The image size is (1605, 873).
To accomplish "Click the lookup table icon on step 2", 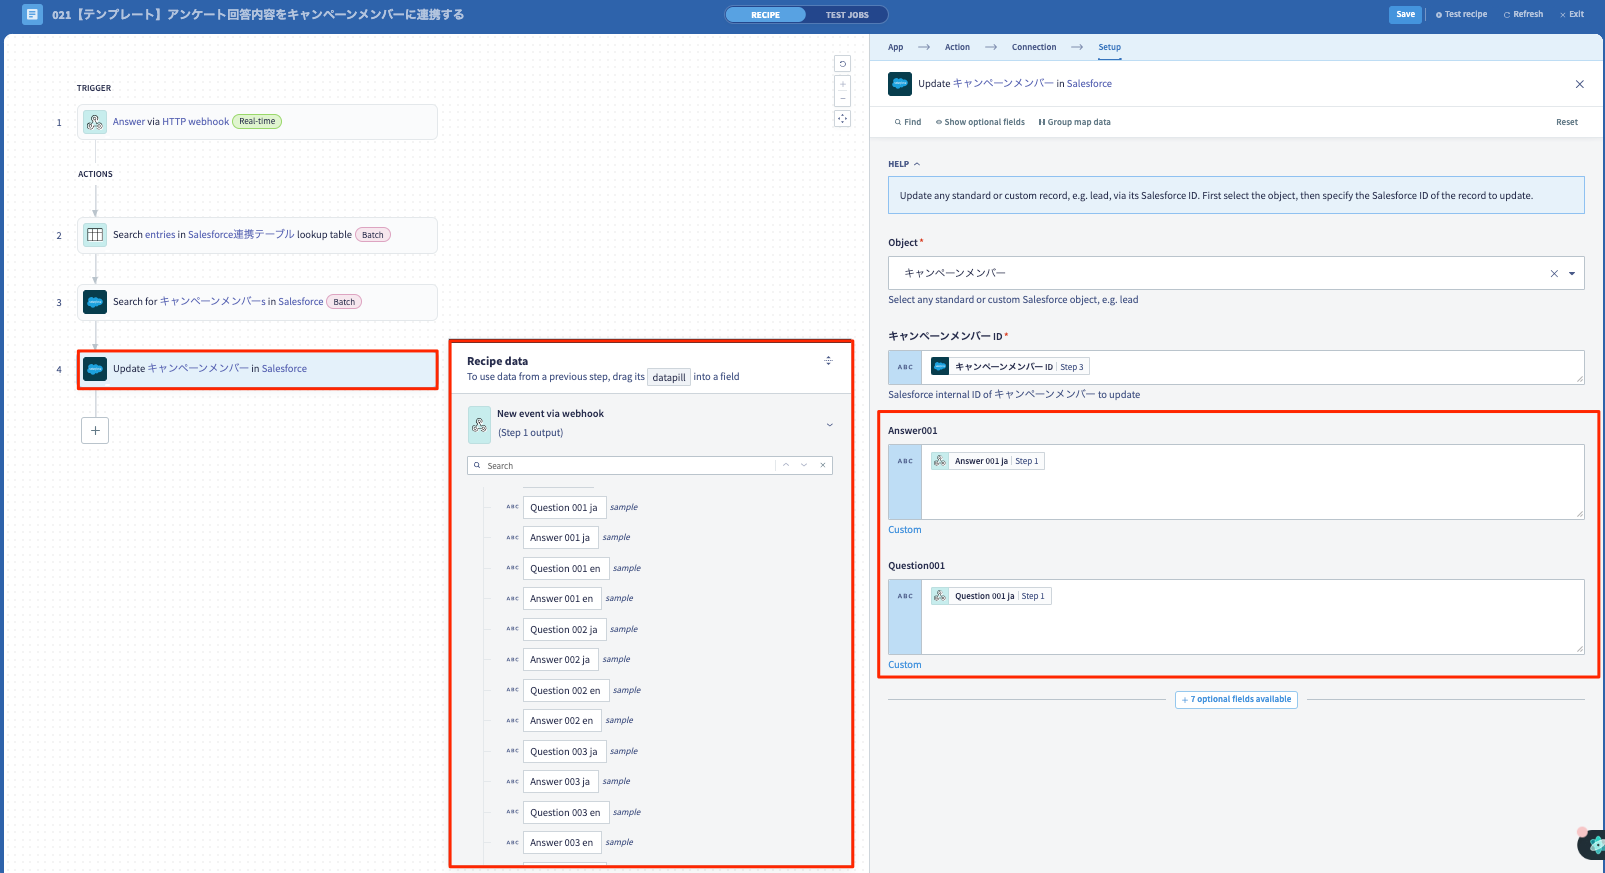I will pos(95,235).
